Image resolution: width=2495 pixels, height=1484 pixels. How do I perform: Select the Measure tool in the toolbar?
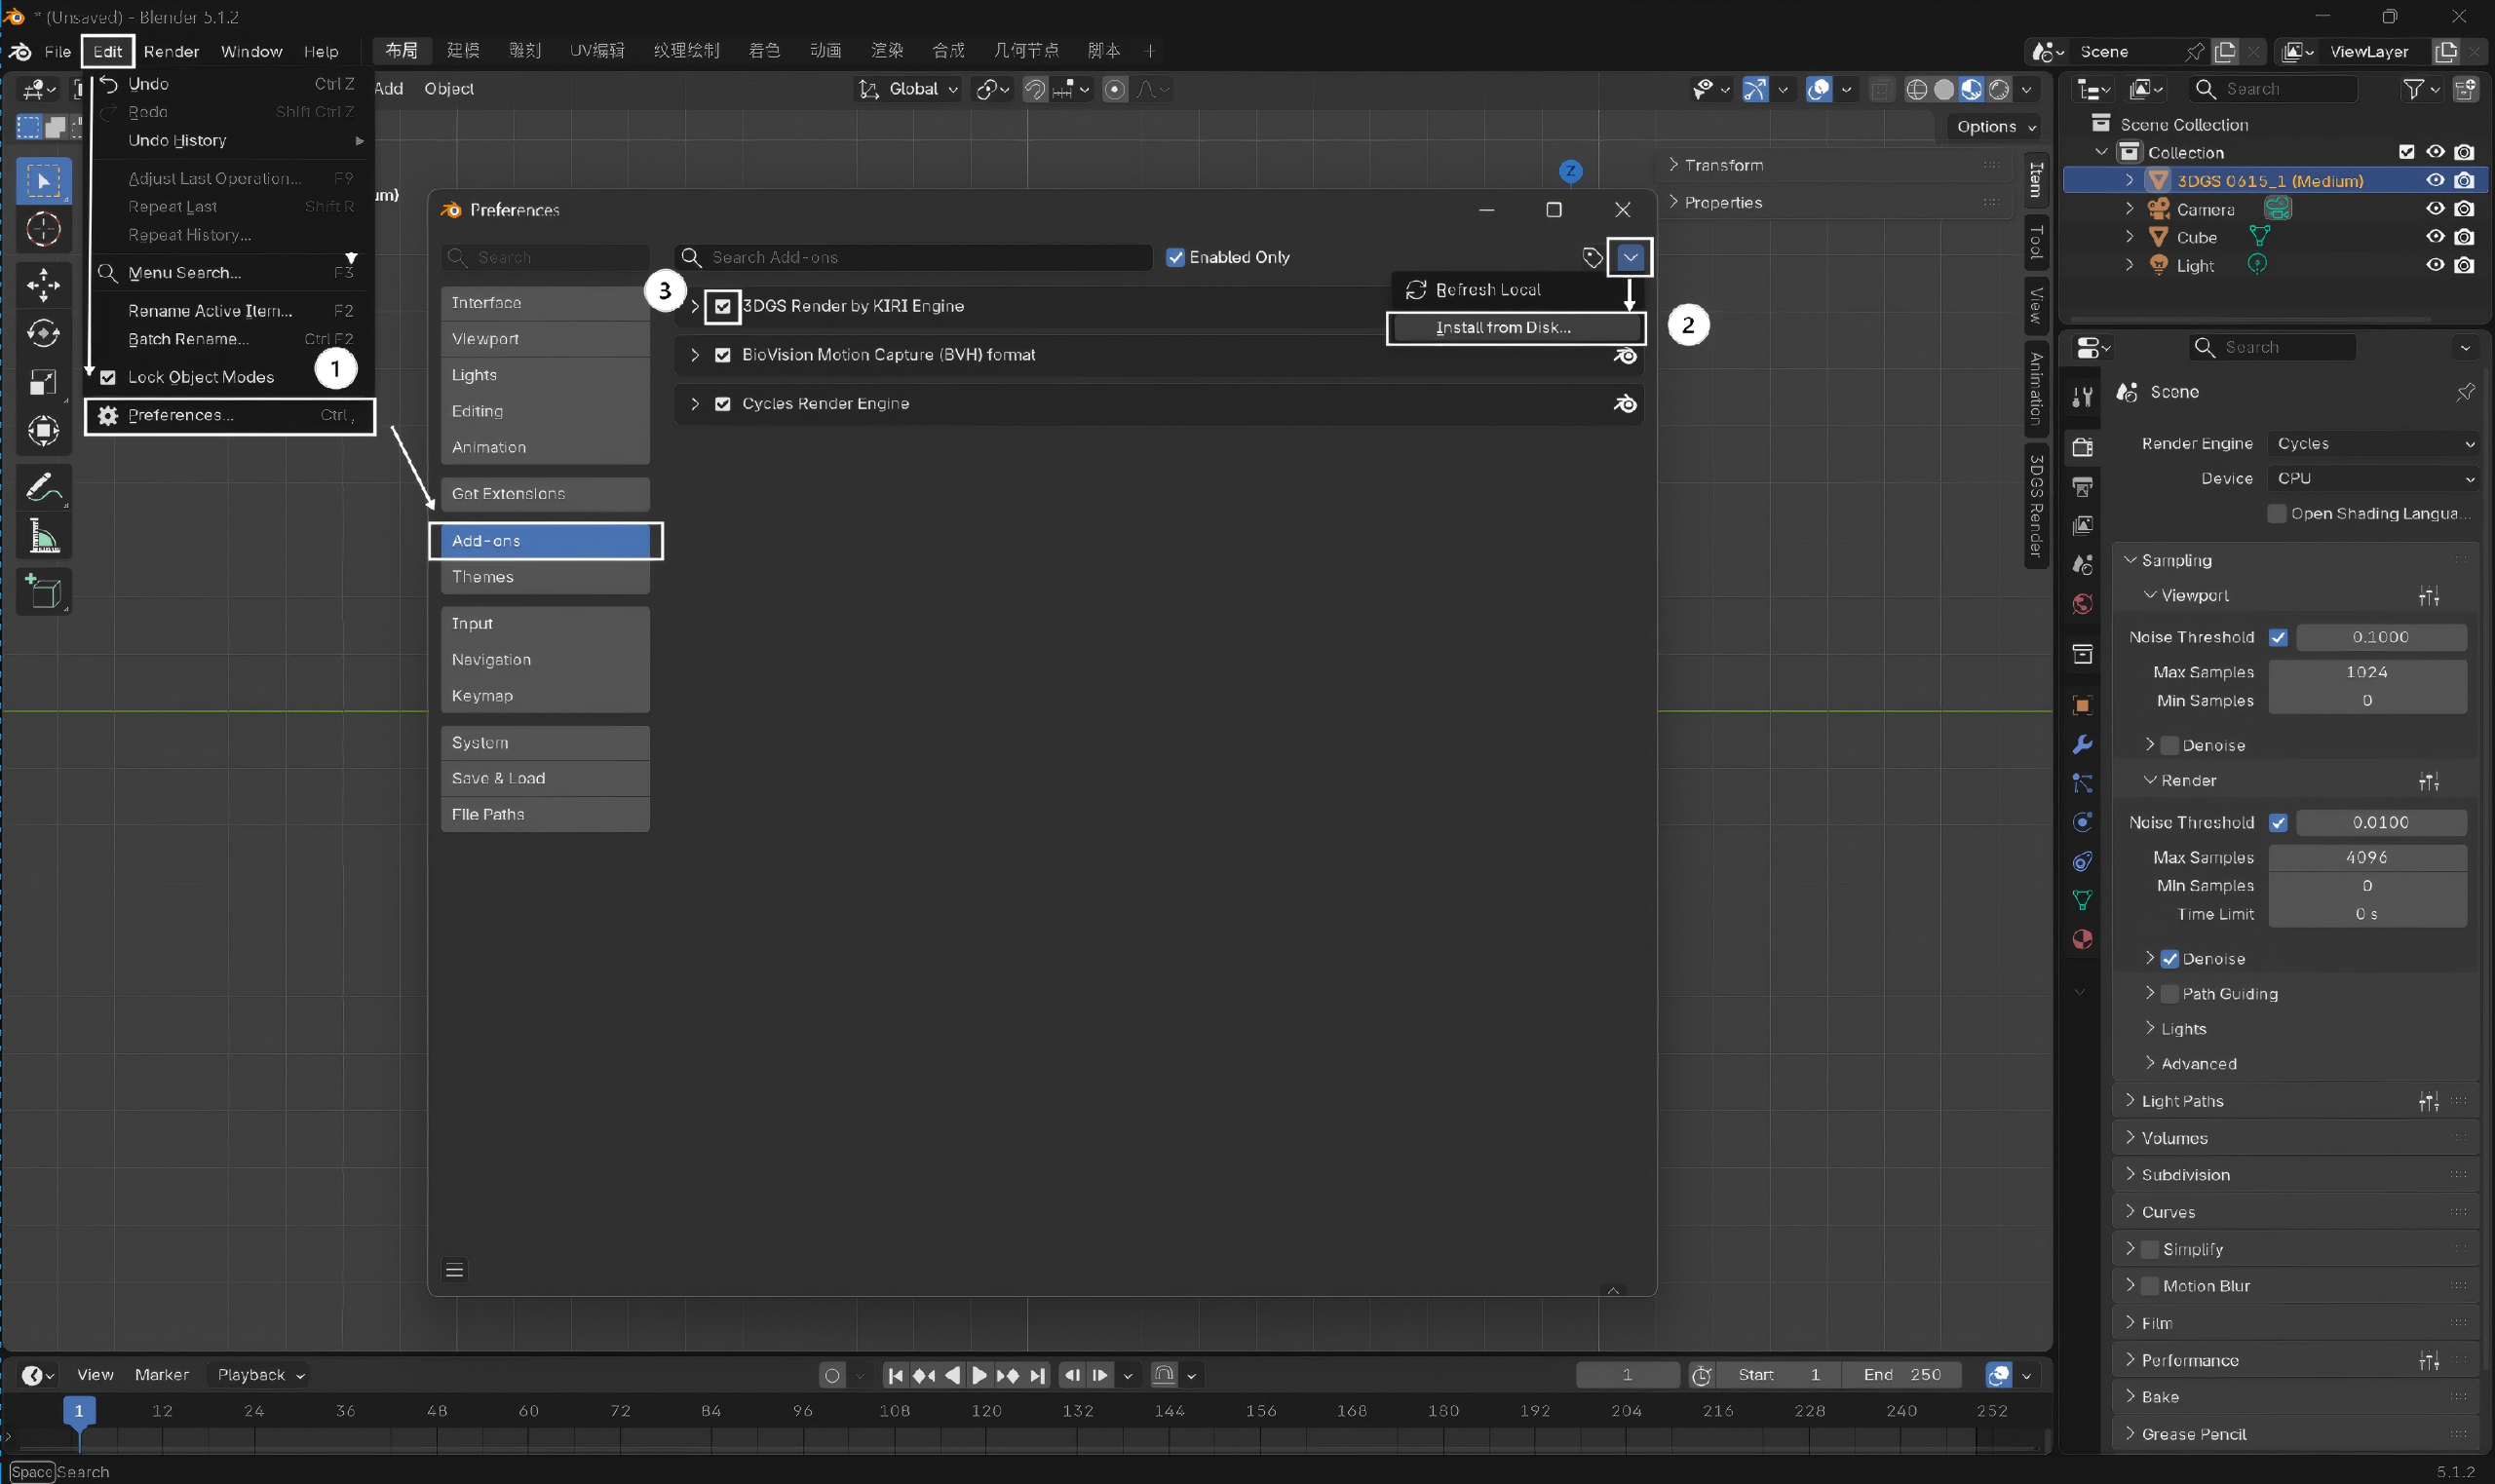click(x=43, y=537)
